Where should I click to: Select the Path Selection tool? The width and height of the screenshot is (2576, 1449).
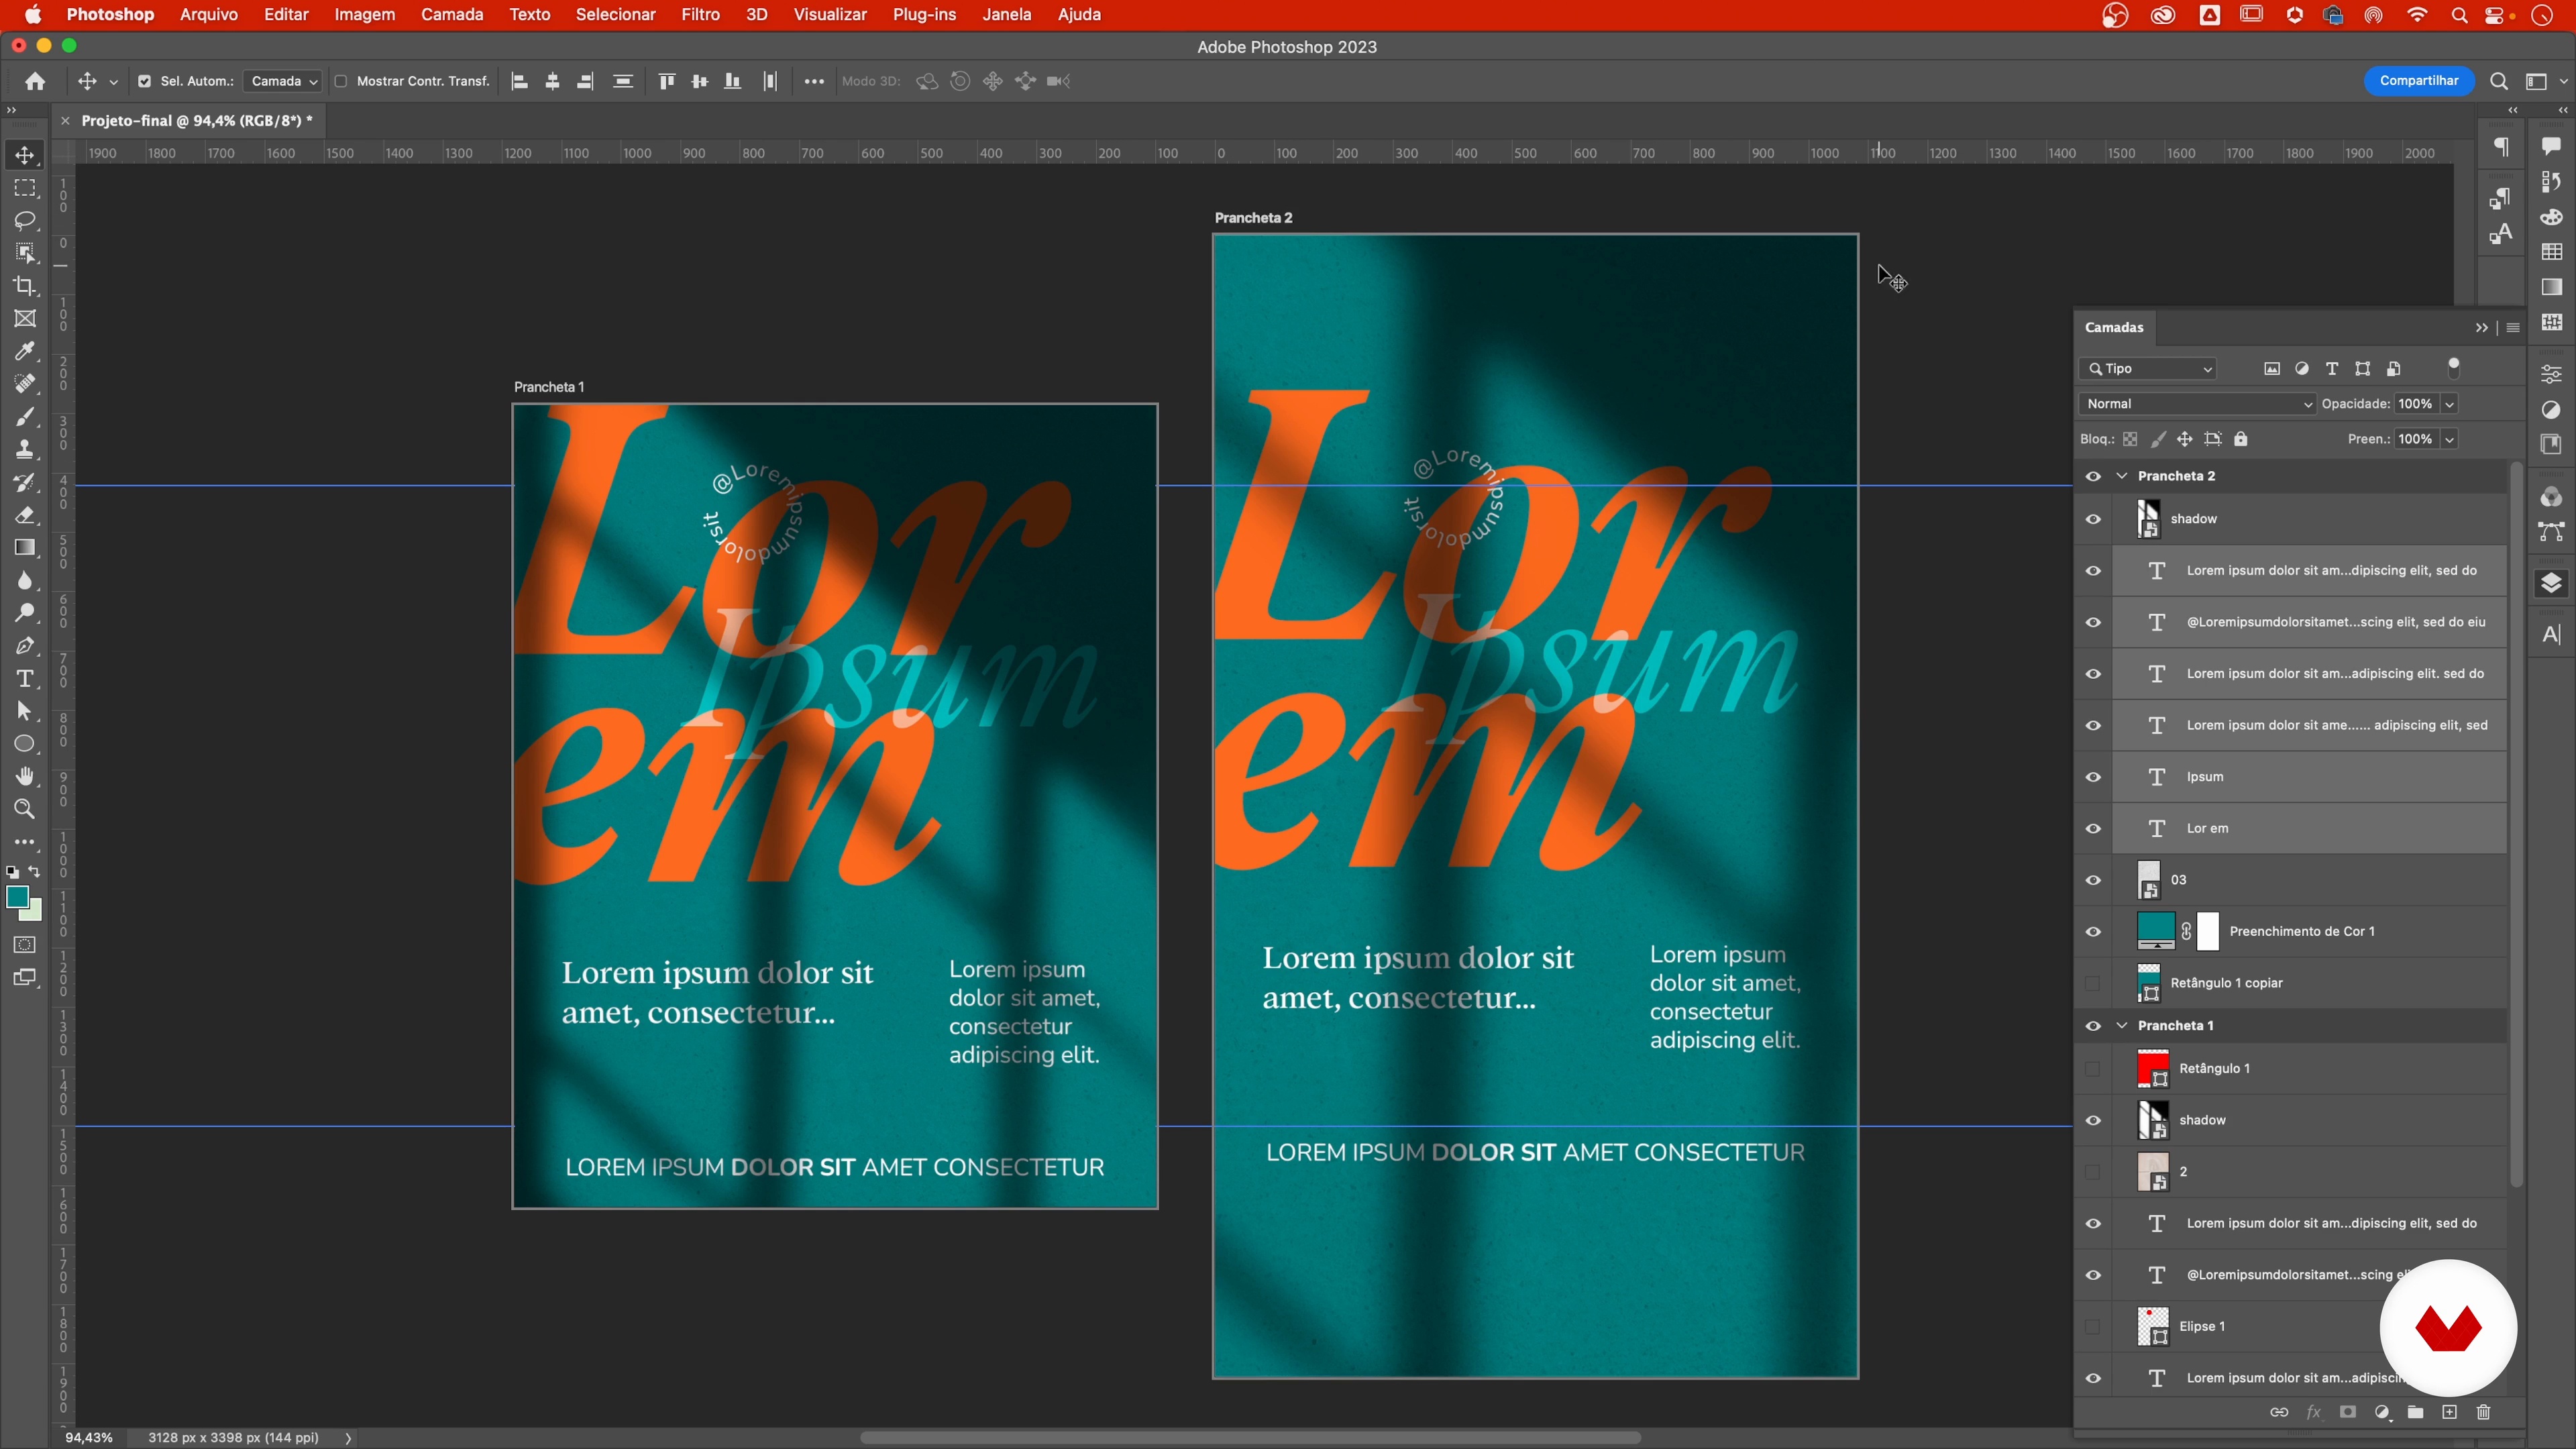[x=25, y=711]
